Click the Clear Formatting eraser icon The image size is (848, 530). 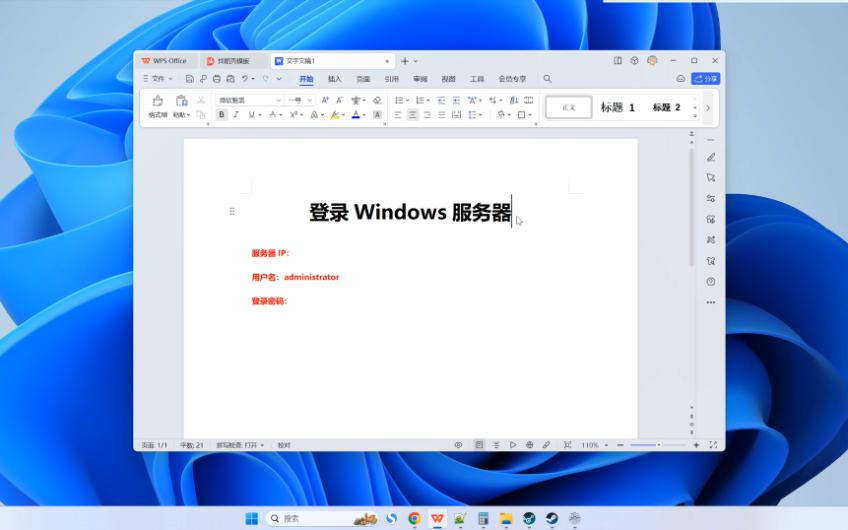tap(377, 100)
